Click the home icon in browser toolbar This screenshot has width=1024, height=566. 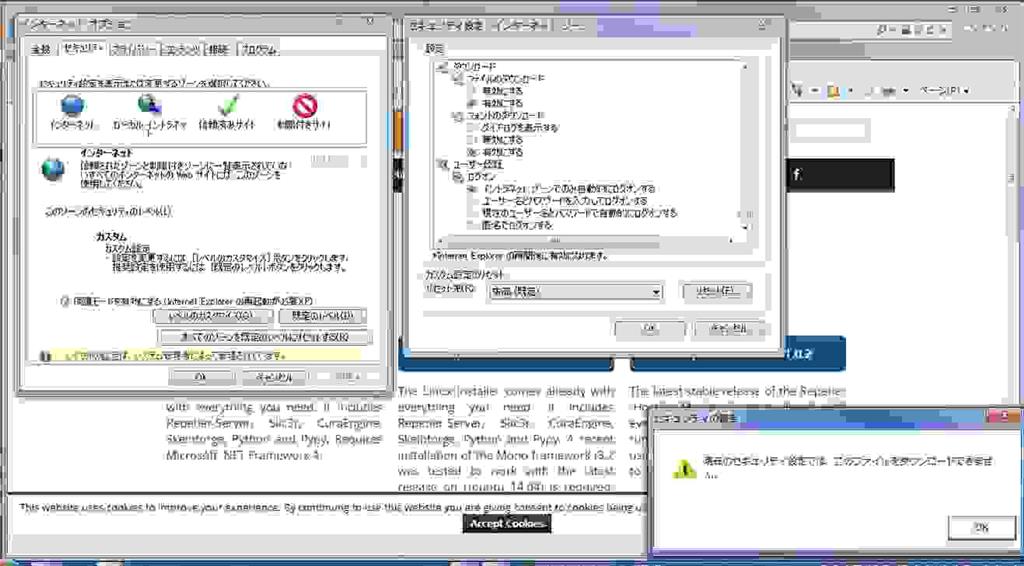(797, 91)
